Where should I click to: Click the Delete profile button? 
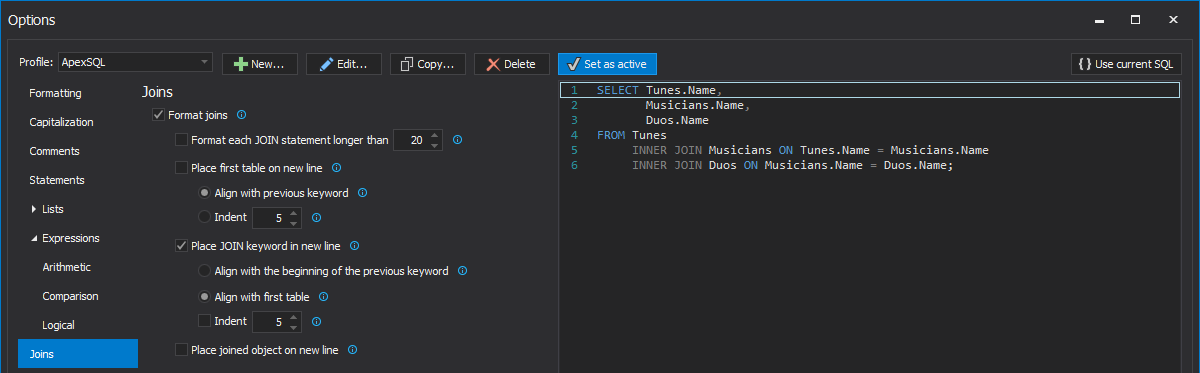tap(512, 64)
